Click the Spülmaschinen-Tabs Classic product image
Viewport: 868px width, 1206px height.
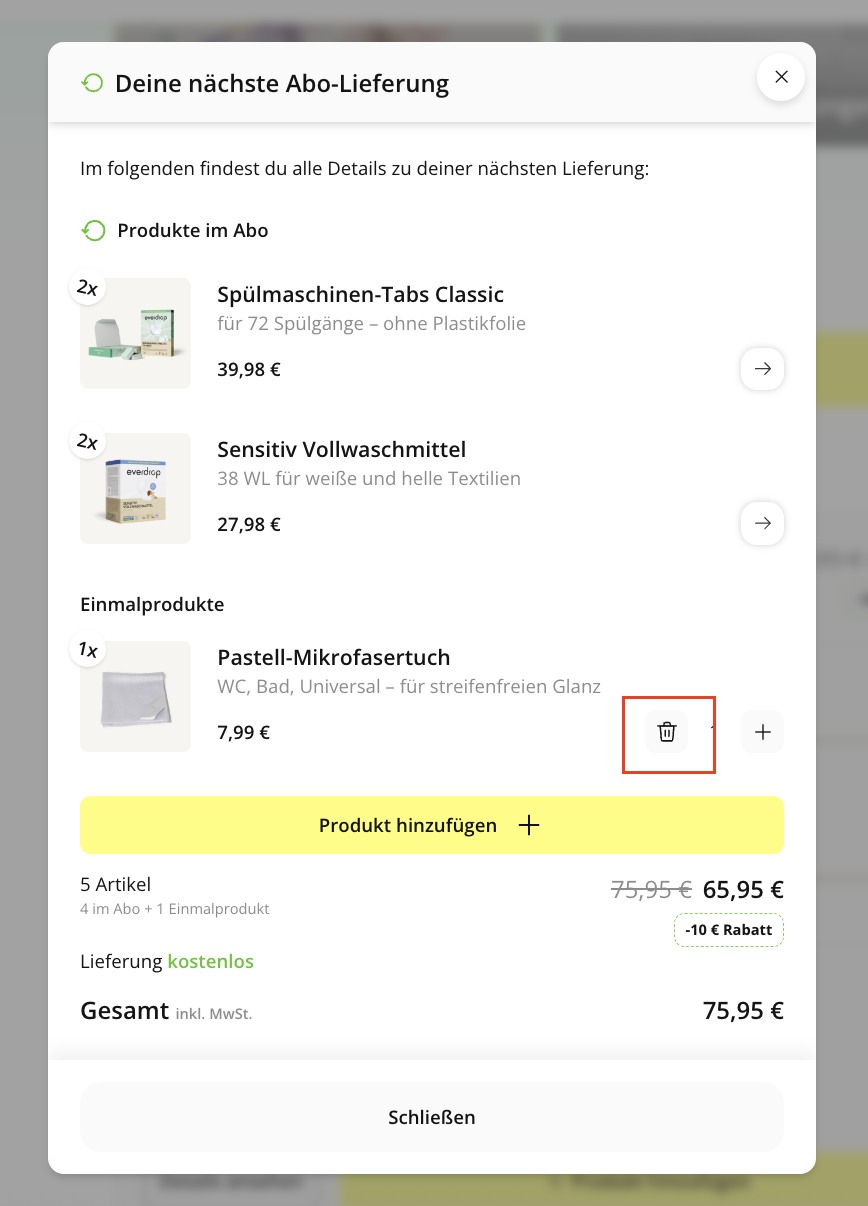pyautogui.click(x=135, y=333)
